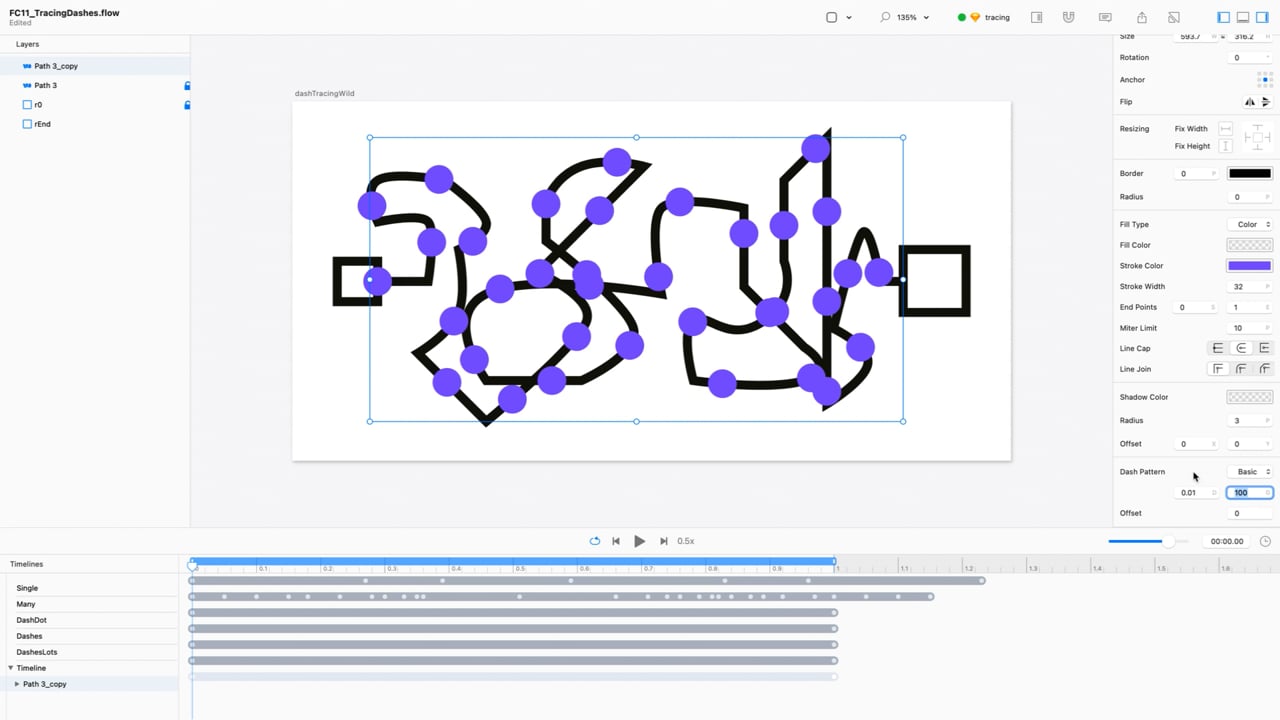Toggle the guides panel icon in toolbar

[1036, 17]
